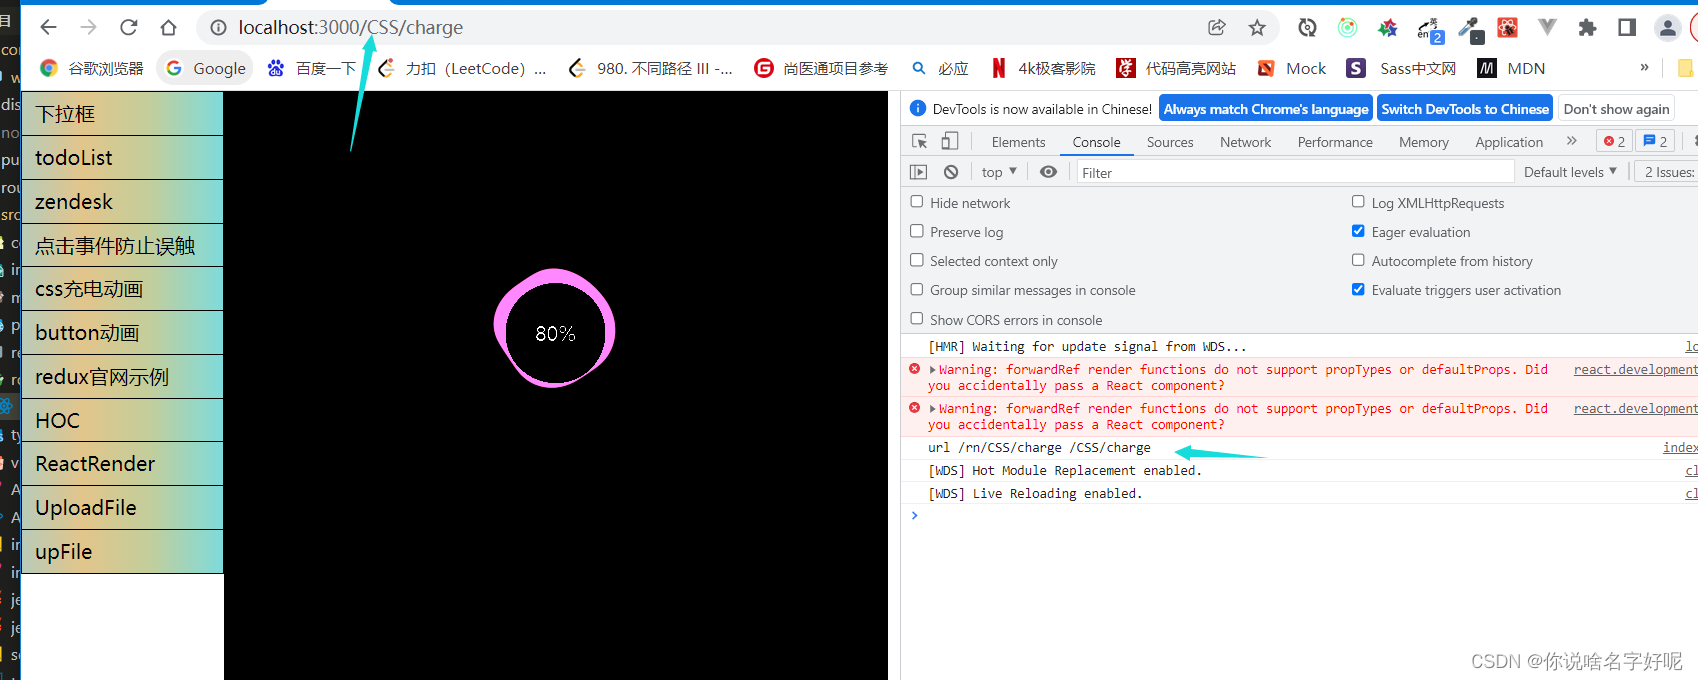The height and width of the screenshot is (680, 1698).
Task: Select UploadFile sidebar item
Action: click(122, 508)
